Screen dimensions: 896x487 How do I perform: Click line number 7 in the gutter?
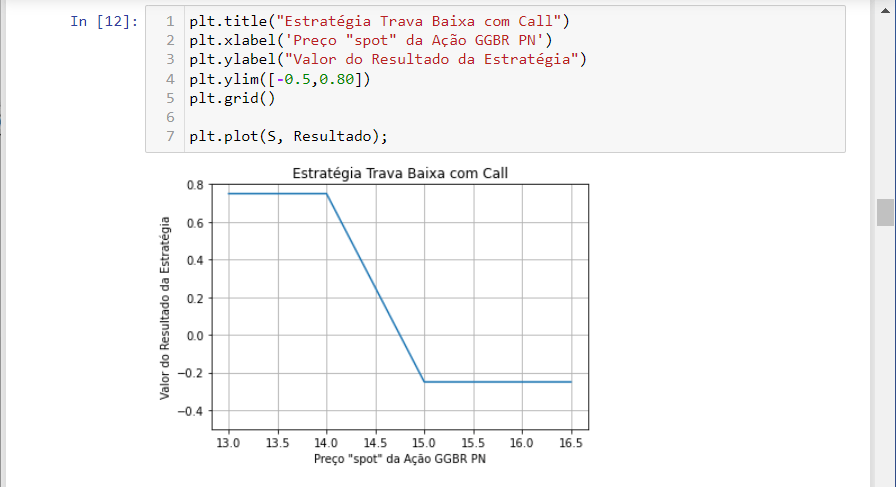pos(171,136)
